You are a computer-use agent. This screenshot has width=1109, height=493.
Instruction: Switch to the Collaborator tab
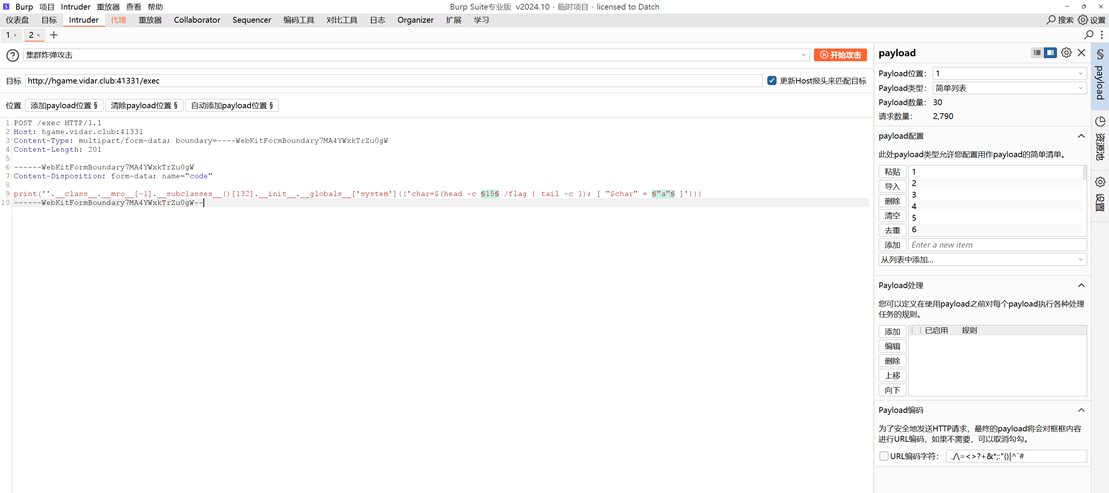click(197, 20)
